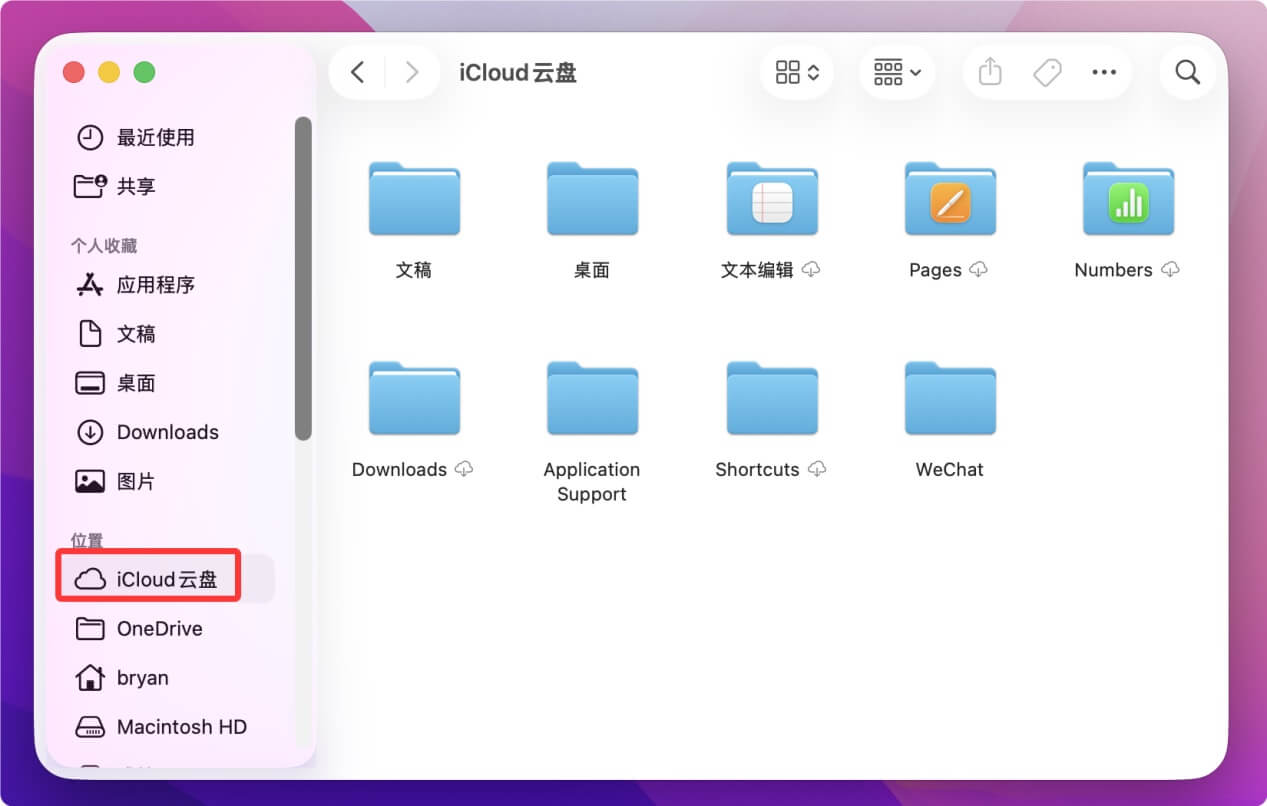
Task: Open the WeChat folder
Action: [x=949, y=398]
